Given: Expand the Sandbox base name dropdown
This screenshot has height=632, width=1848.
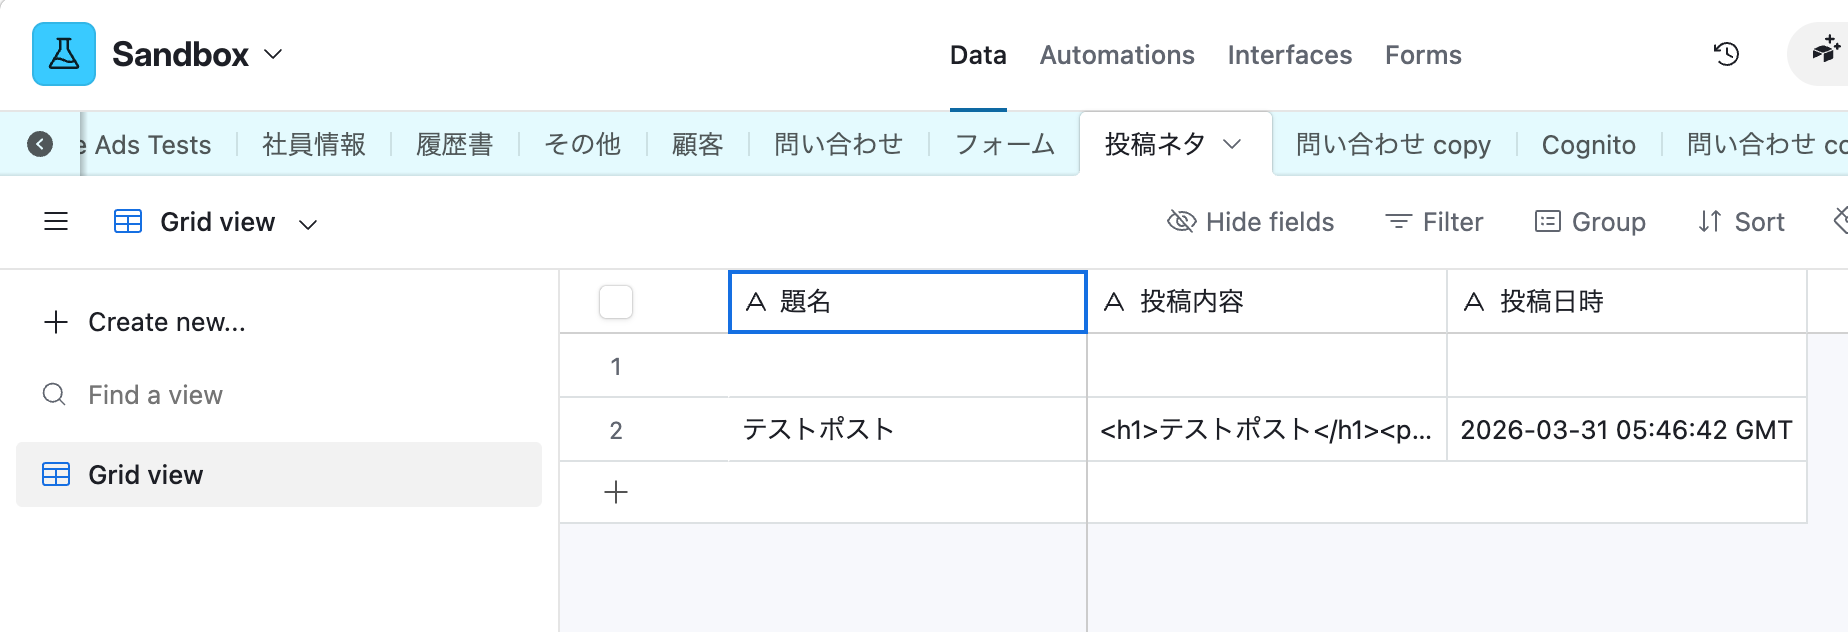Looking at the screenshot, I should click(273, 54).
